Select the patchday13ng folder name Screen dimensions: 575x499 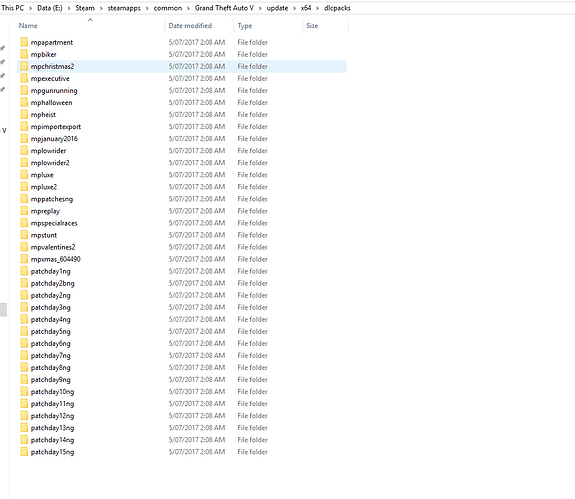[x=52, y=428]
